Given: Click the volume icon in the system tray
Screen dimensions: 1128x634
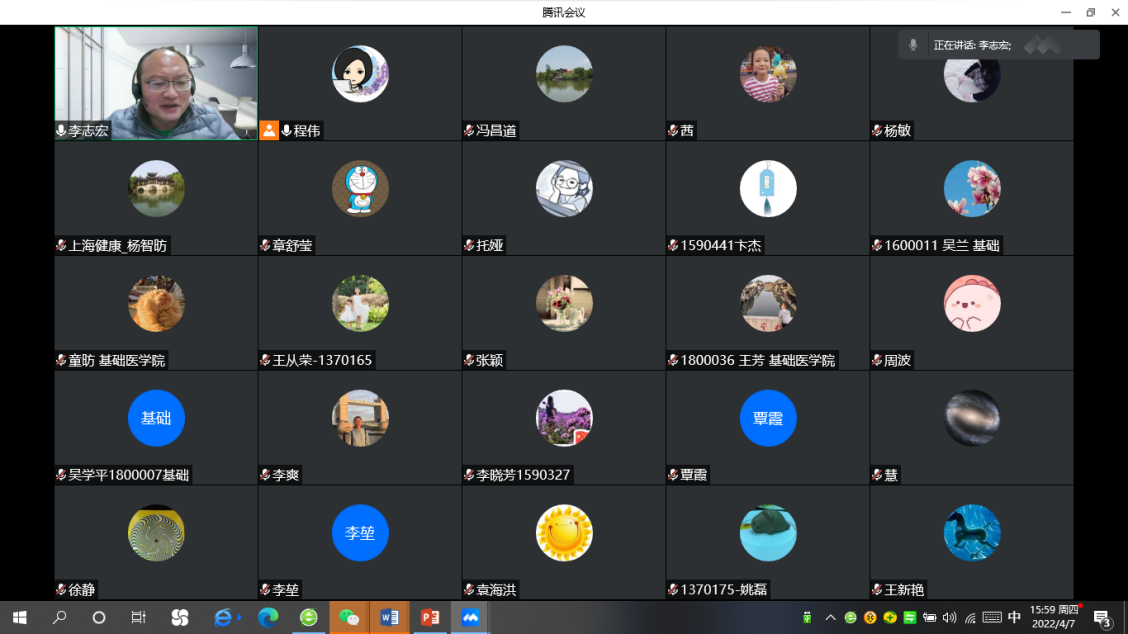Looking at the screenshot, I should pos(949,617).
